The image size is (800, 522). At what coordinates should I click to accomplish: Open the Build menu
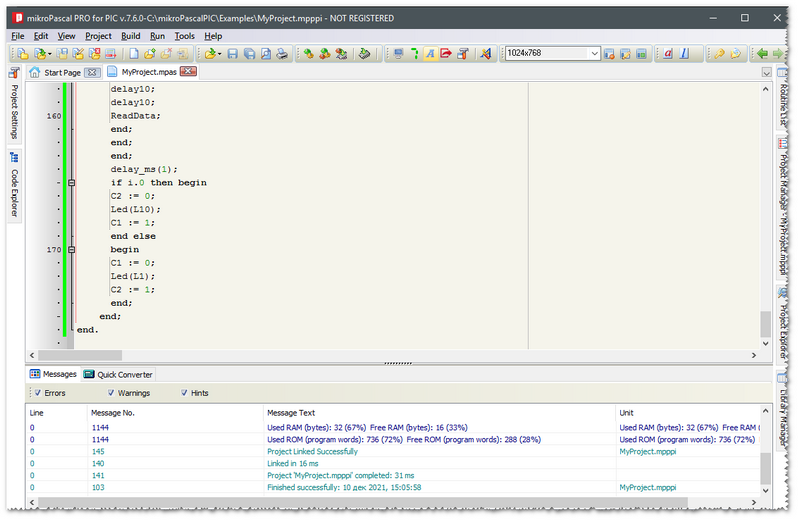[130, 36]
